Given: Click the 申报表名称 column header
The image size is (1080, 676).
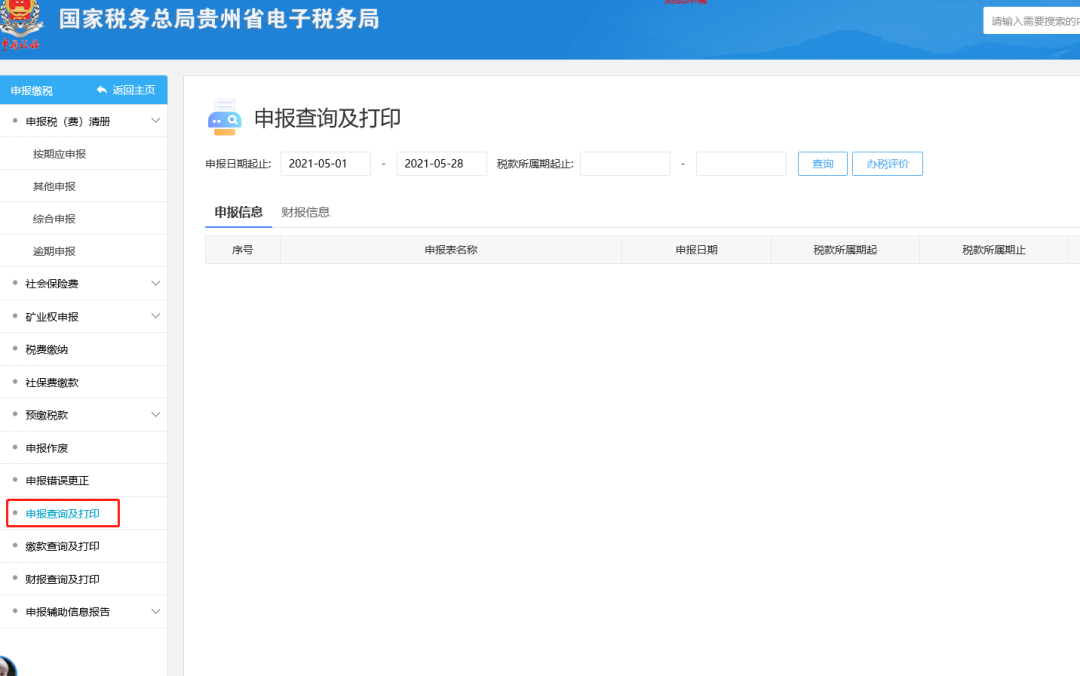Looking at the screenshot, I should pyautogui.click(x=451, y=249).
